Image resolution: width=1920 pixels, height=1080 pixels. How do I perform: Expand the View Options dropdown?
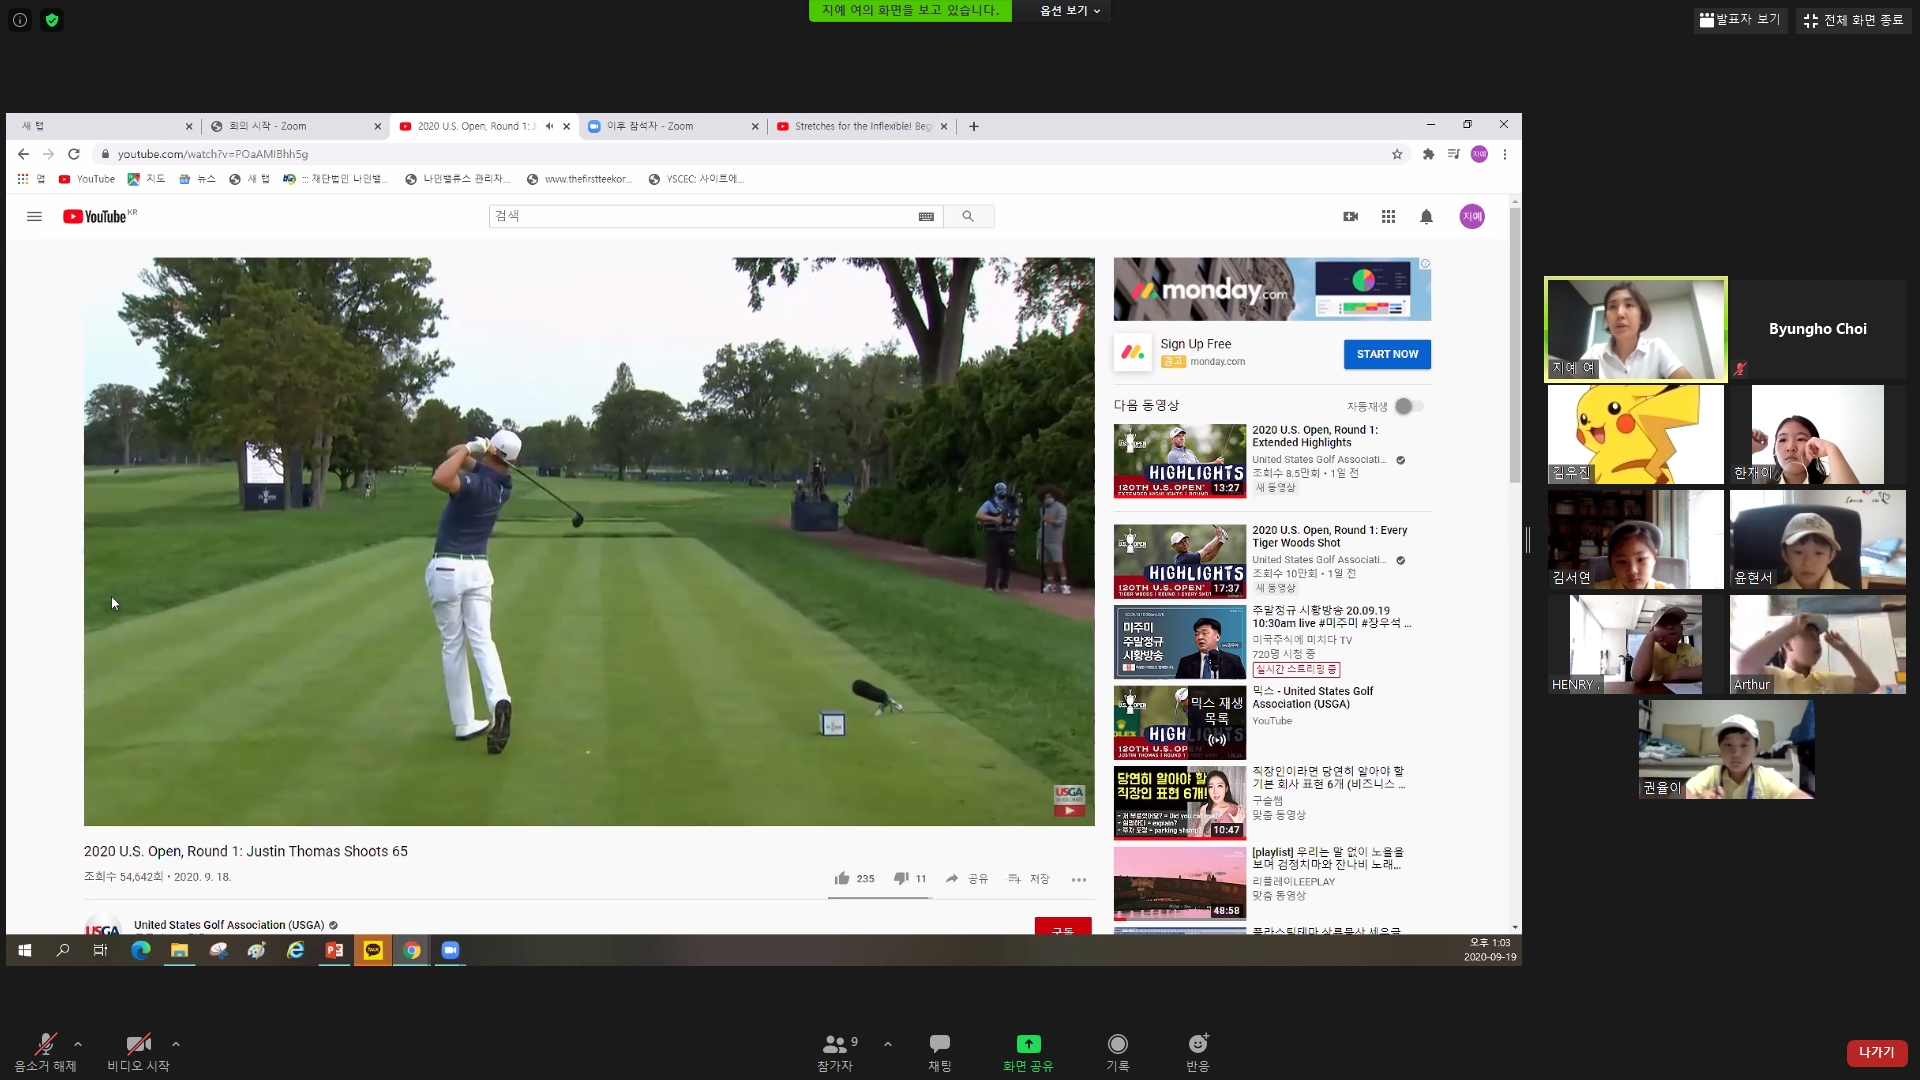pos(1069,11)
